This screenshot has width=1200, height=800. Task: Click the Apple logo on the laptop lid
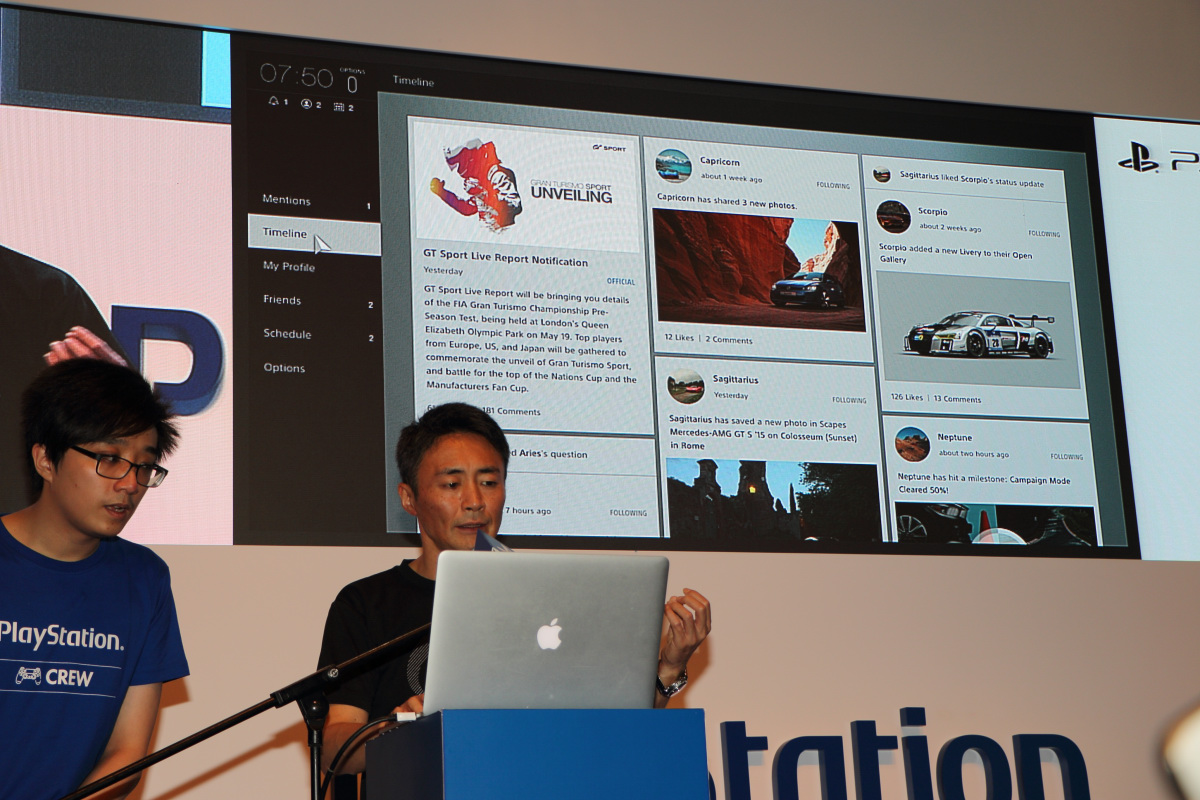click(549, 634)
